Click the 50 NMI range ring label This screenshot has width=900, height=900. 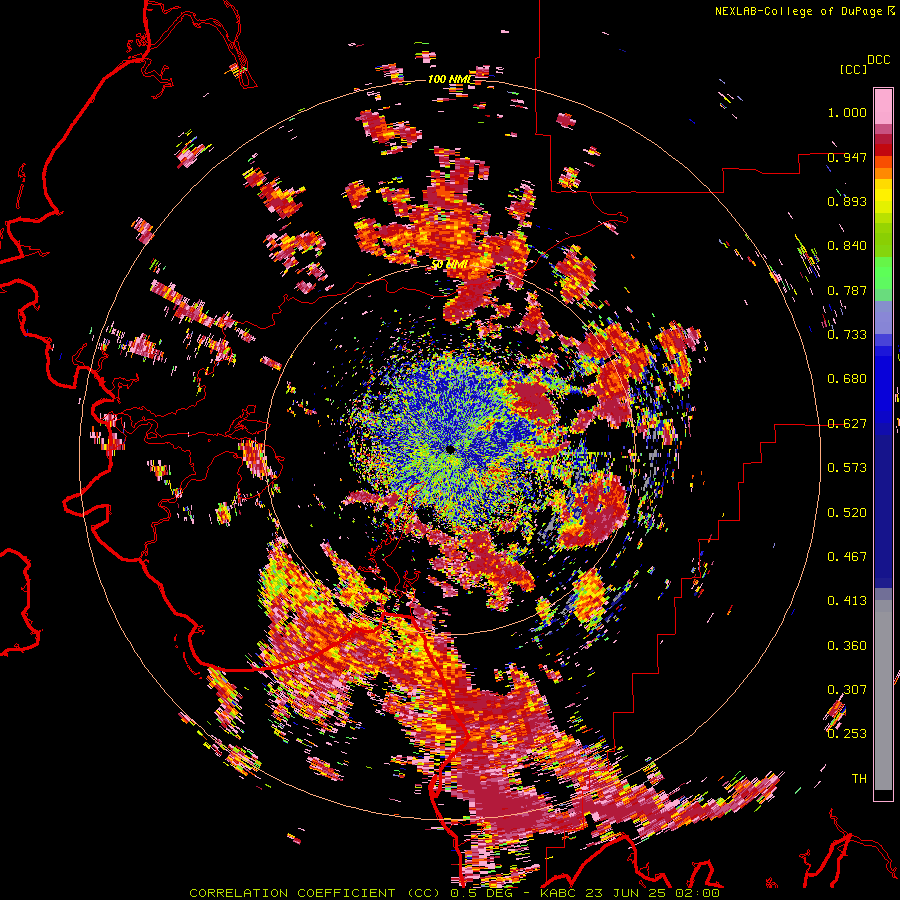449,265
